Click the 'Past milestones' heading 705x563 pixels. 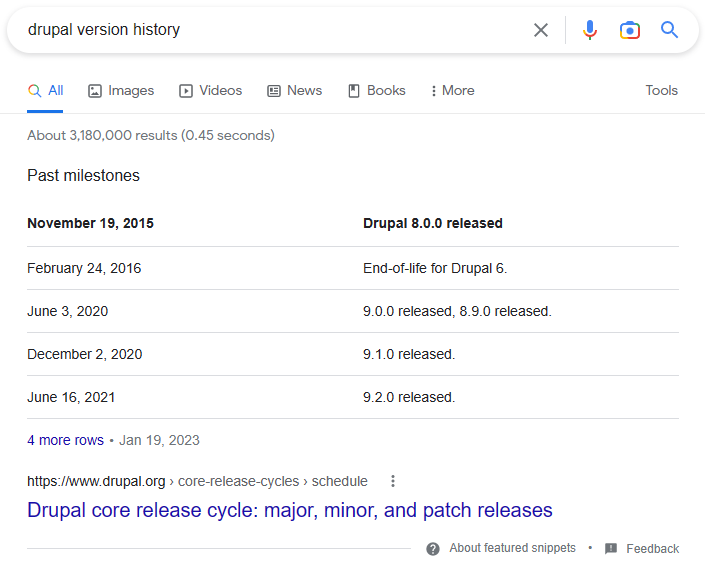[83, 175]
